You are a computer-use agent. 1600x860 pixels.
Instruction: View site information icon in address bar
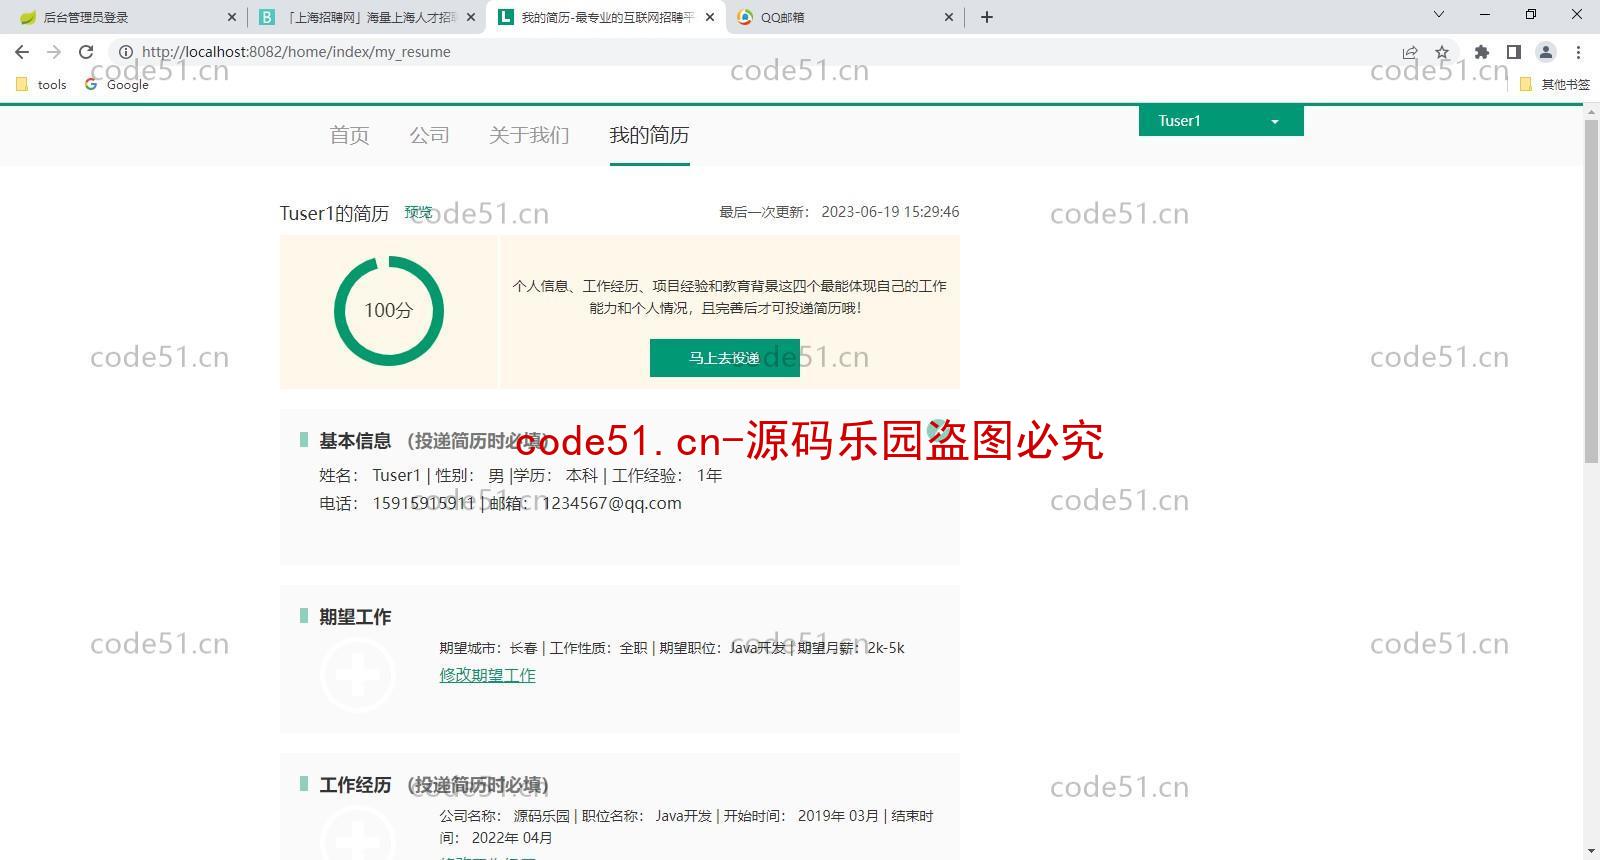tap(126, 52)
